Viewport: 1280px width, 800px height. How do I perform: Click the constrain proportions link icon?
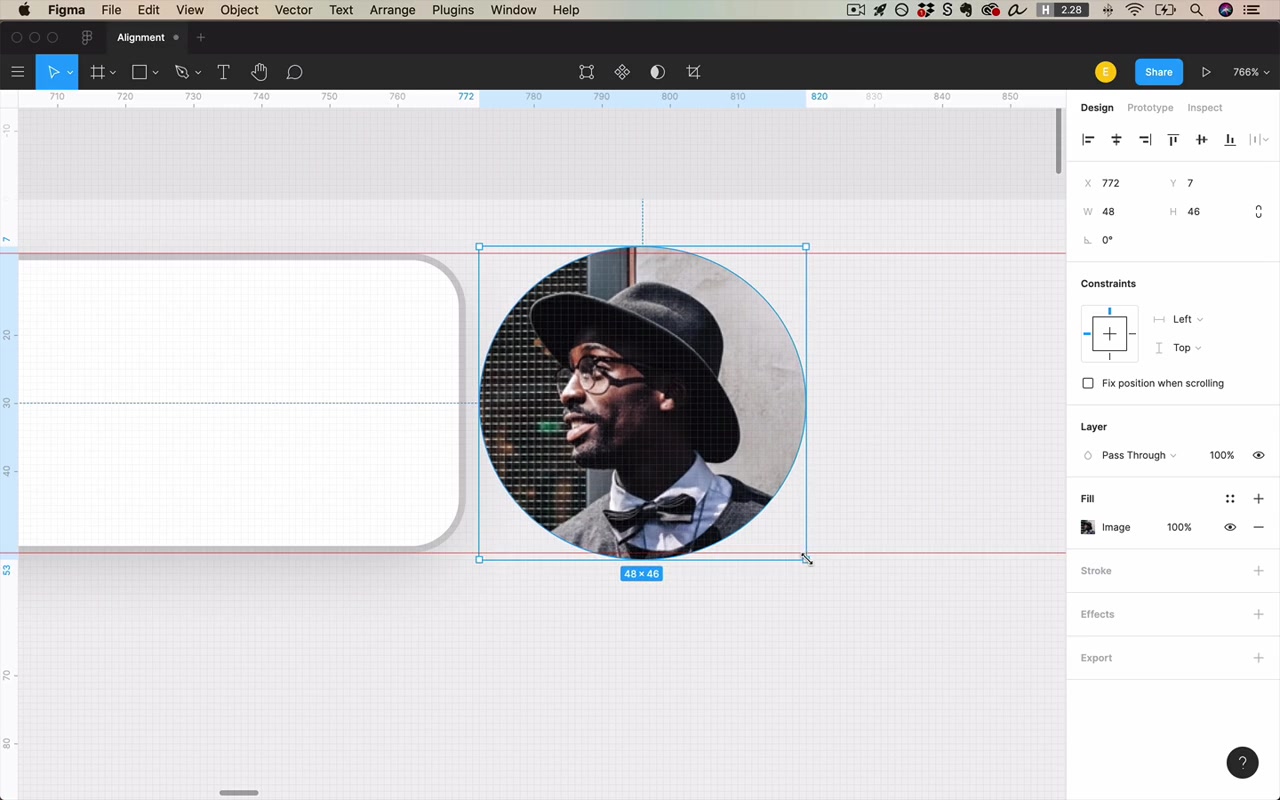click(1258, 212)
